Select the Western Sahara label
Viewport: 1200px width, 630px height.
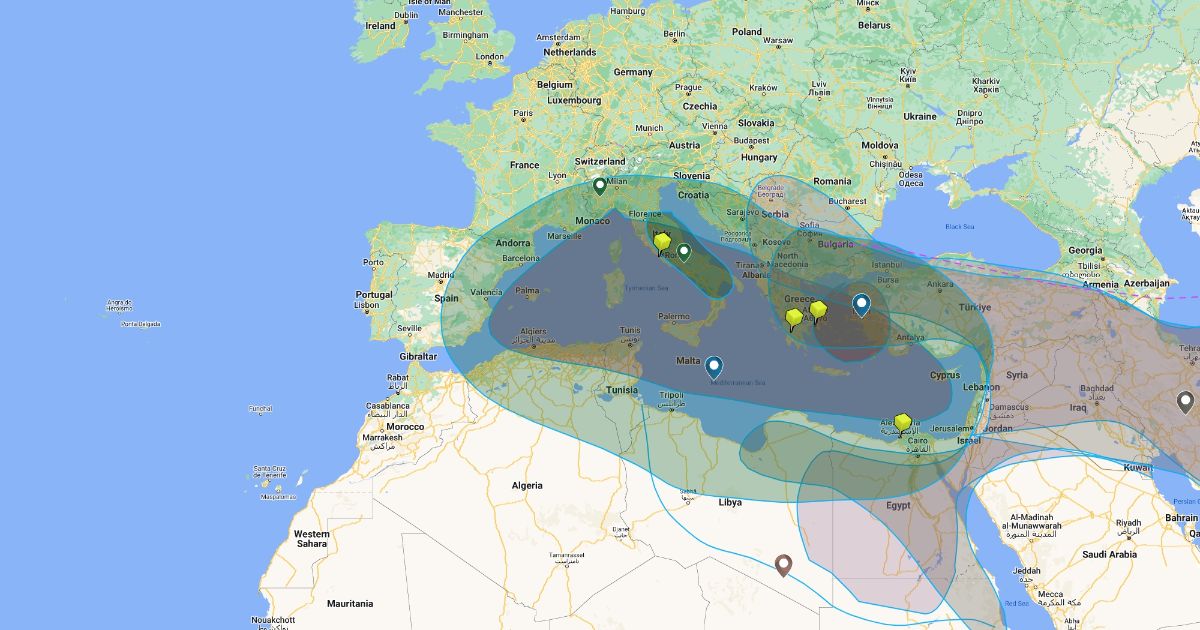coord(311,539)
